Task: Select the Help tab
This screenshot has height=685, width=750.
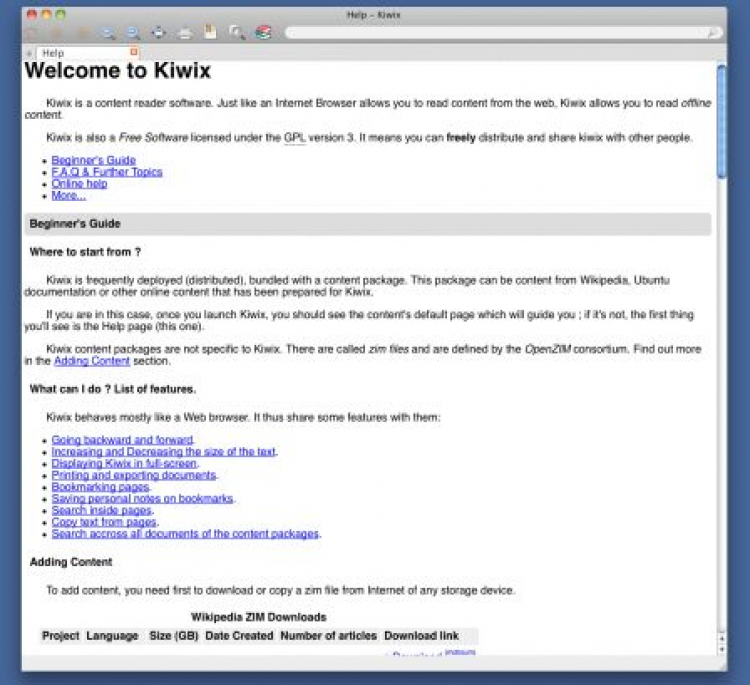Action: (86, 53)
